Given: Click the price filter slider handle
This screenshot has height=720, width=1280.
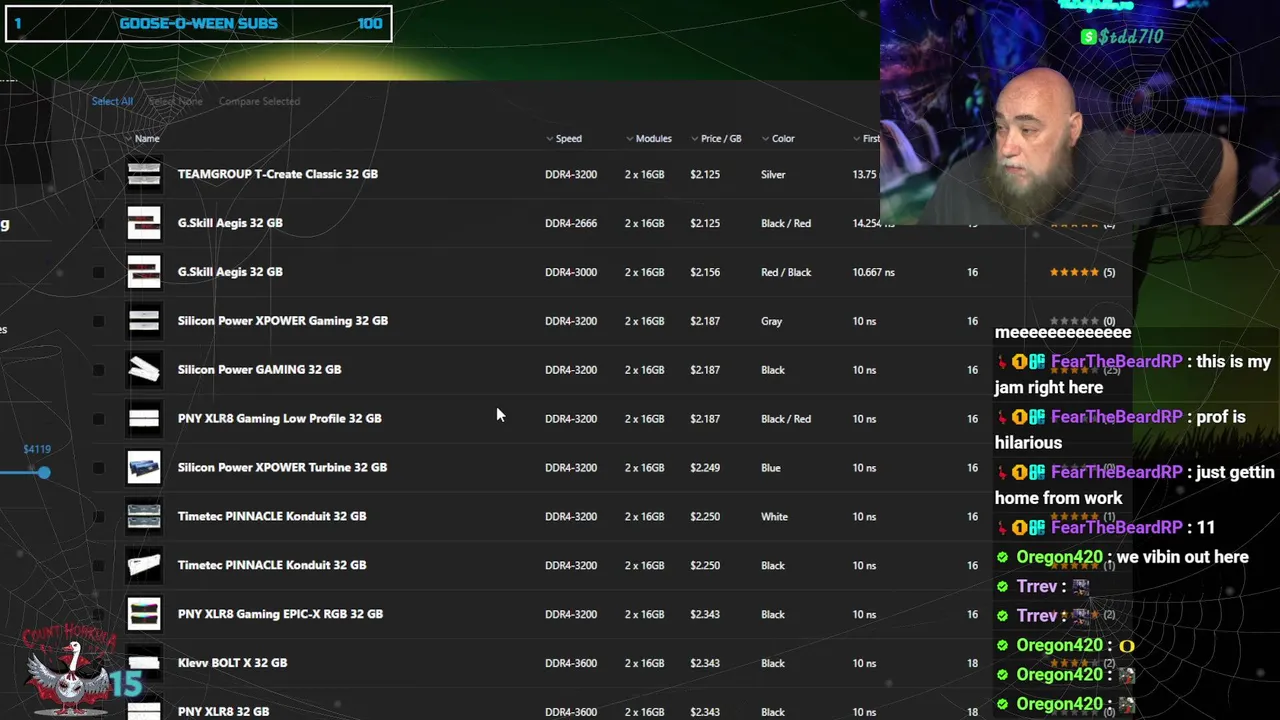Looking at the screenshot, I should tap(44, 472).
